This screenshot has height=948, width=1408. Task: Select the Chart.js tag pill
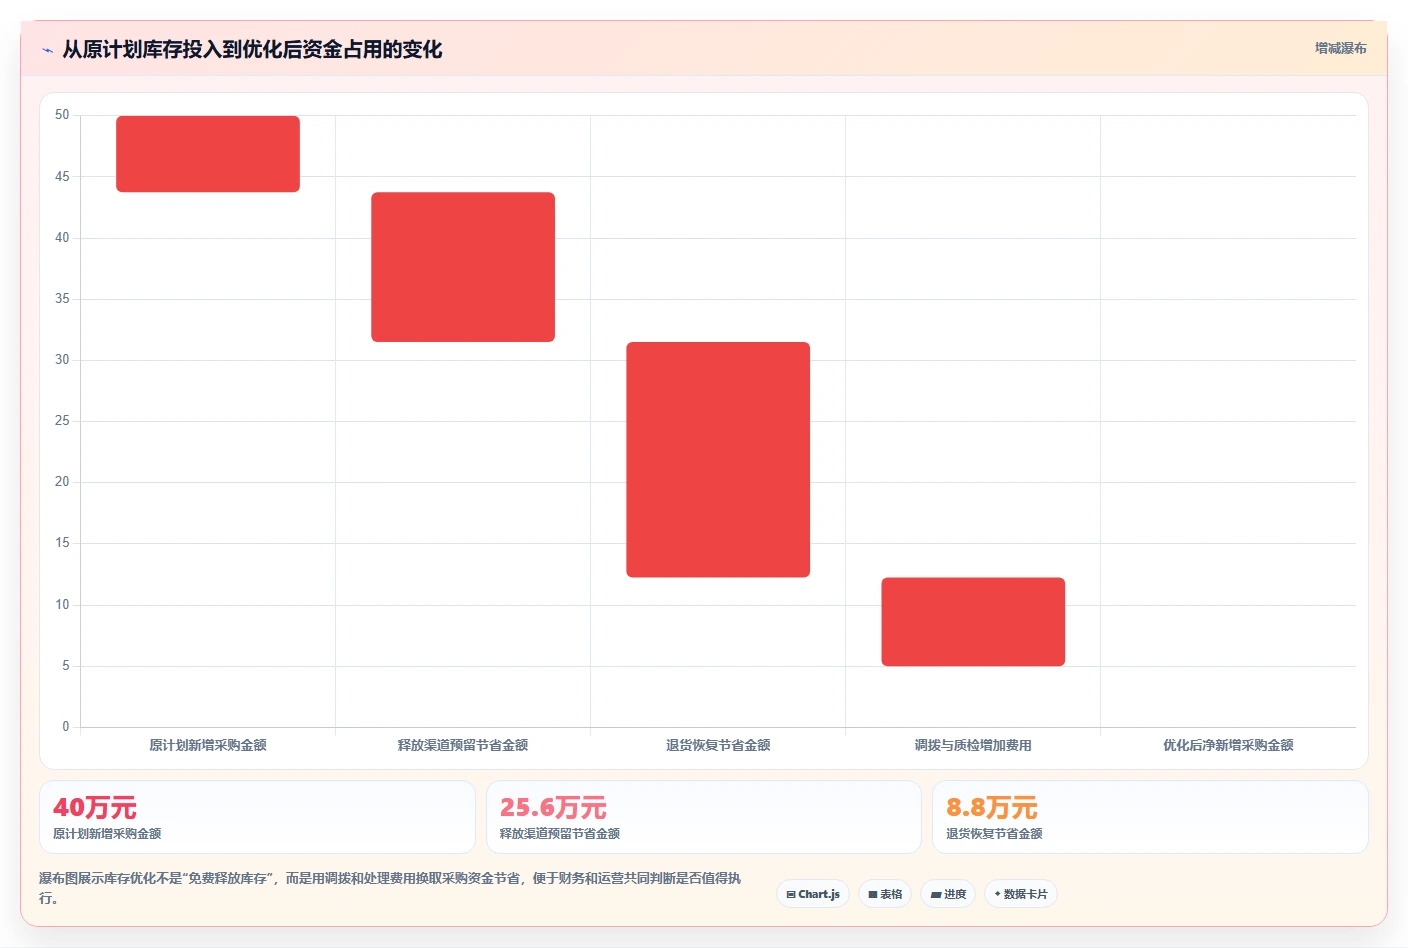[813, 894]
